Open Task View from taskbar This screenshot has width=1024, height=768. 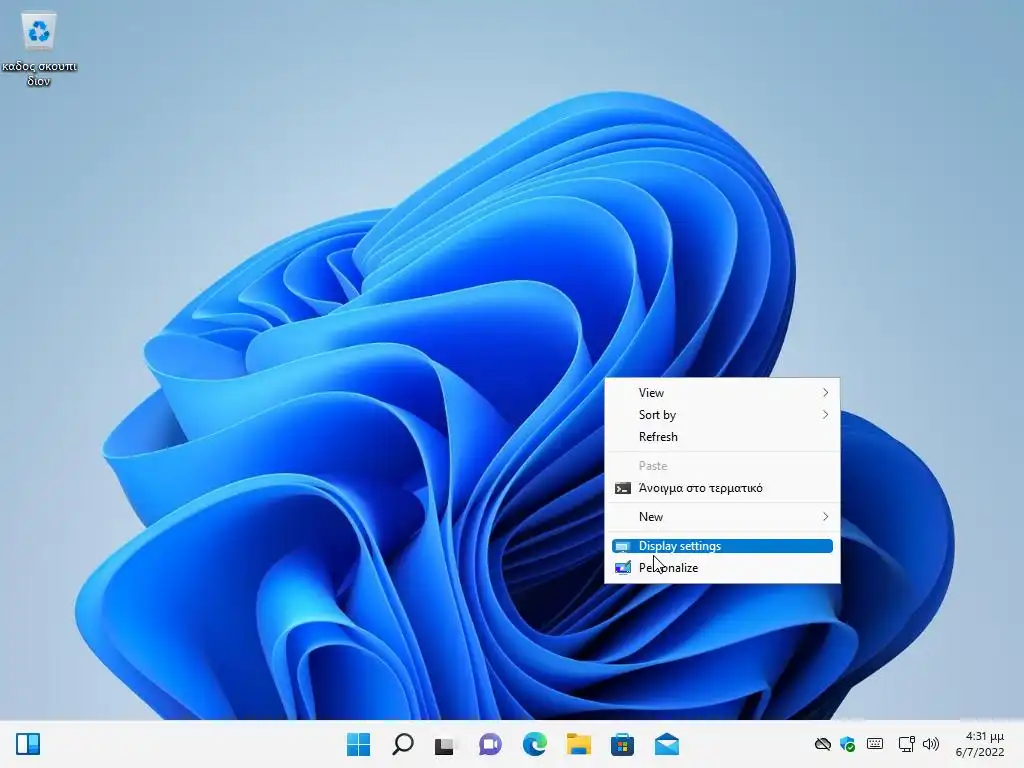(445, 745)
